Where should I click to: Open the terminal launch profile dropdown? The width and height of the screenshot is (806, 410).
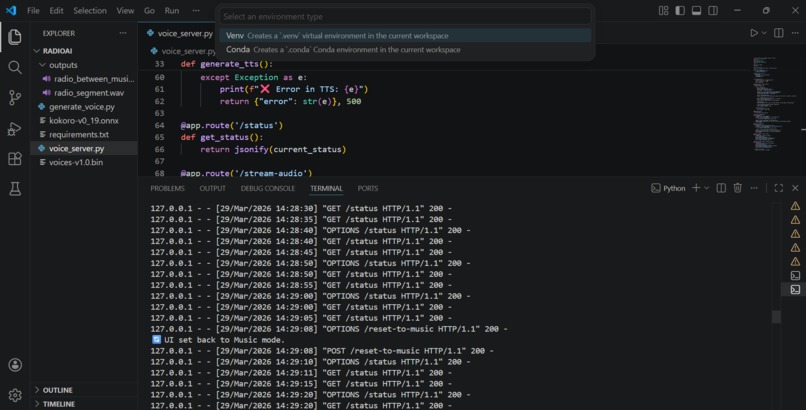point(707,188)
